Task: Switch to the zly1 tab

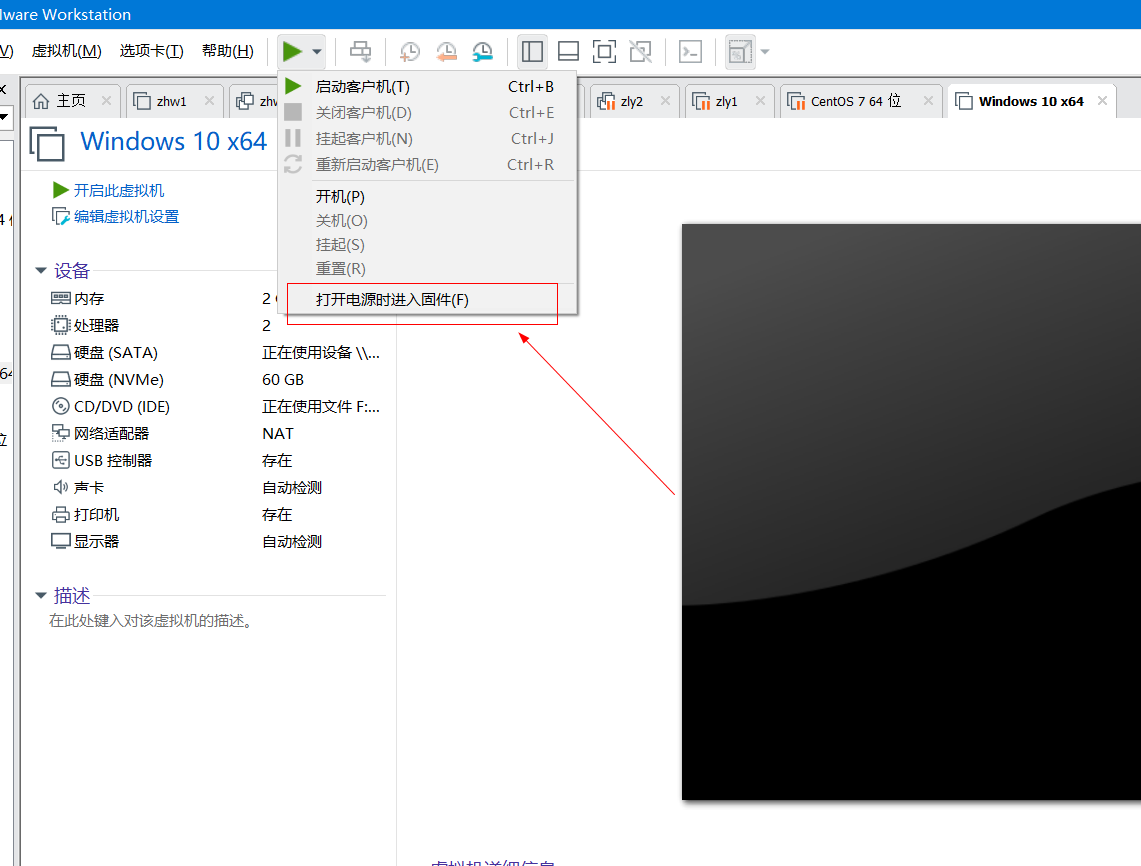Action: [x=726, y=101]
